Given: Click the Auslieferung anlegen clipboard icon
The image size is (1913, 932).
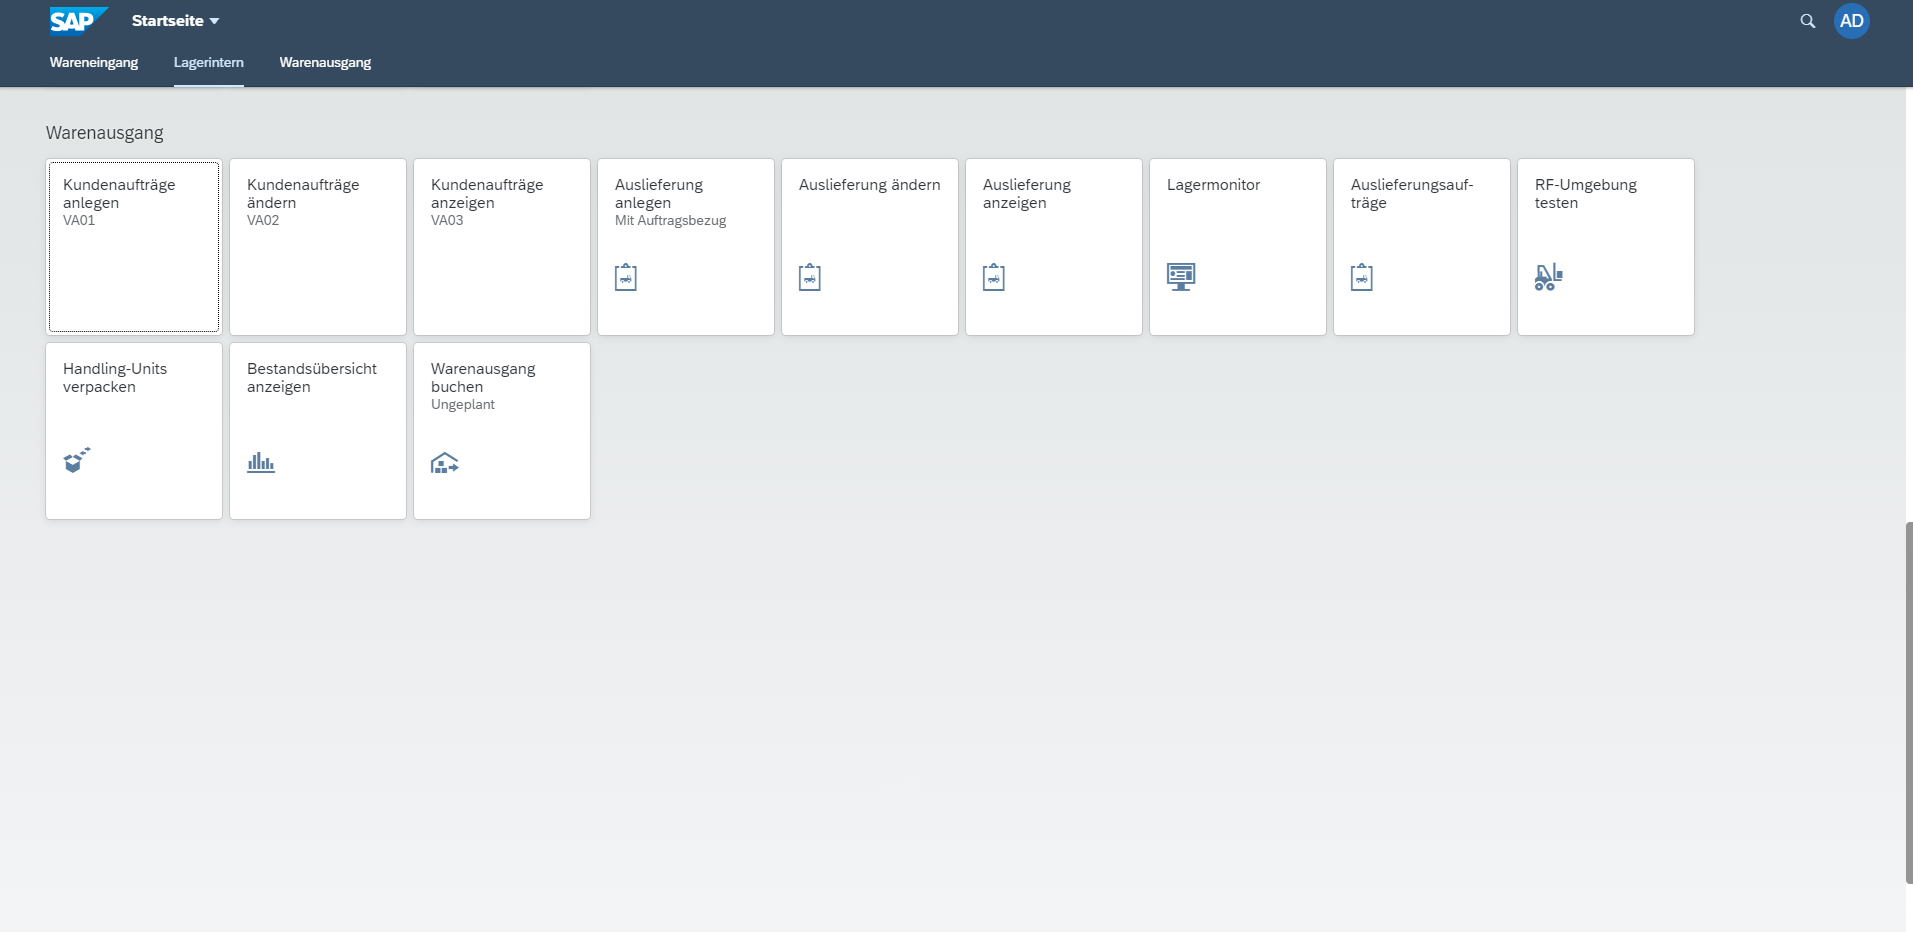Looking at the screenshot, I should tap(626, 277).
